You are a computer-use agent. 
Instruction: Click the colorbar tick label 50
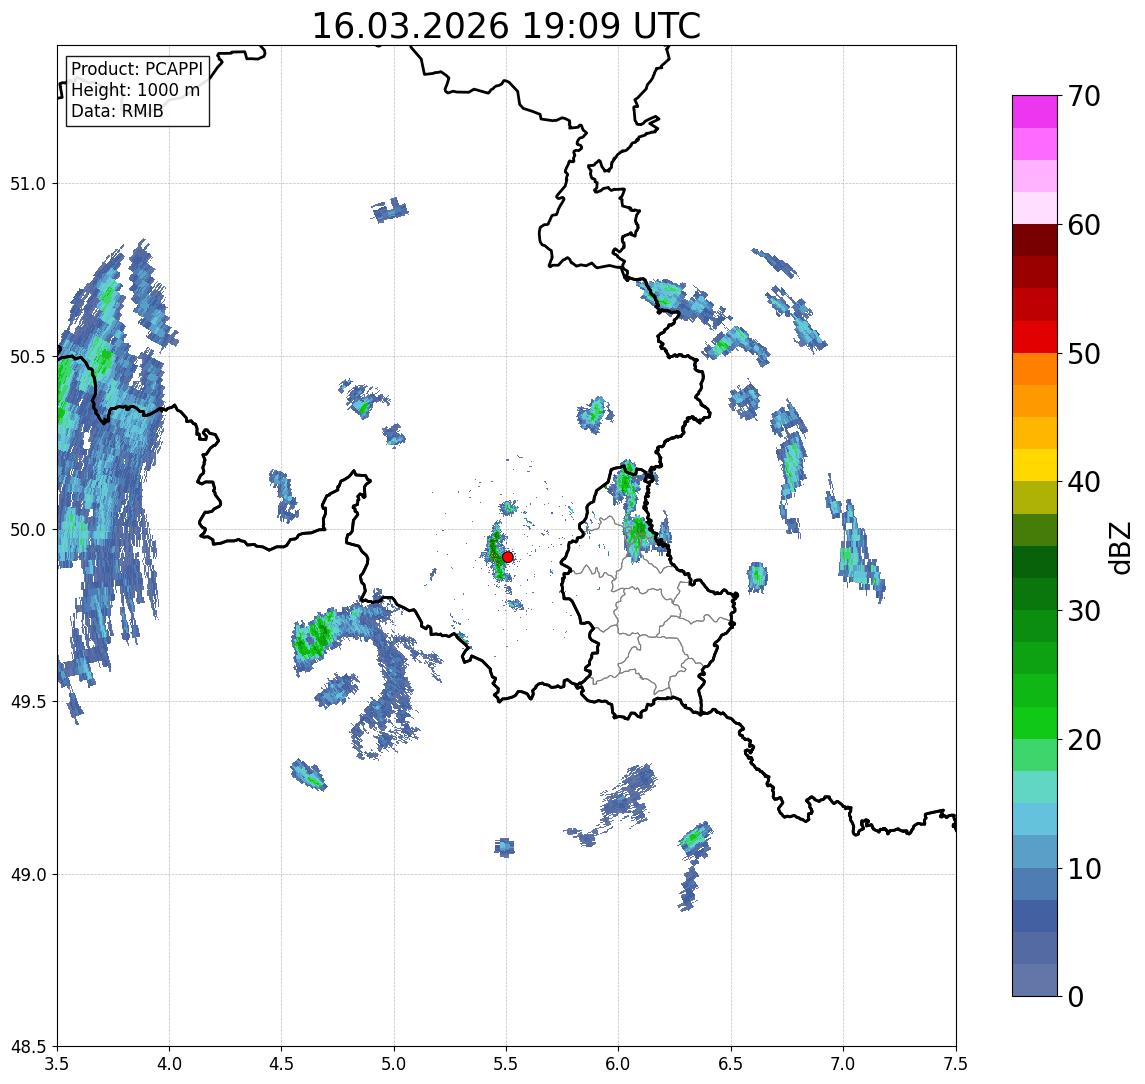coord(1084,354)
